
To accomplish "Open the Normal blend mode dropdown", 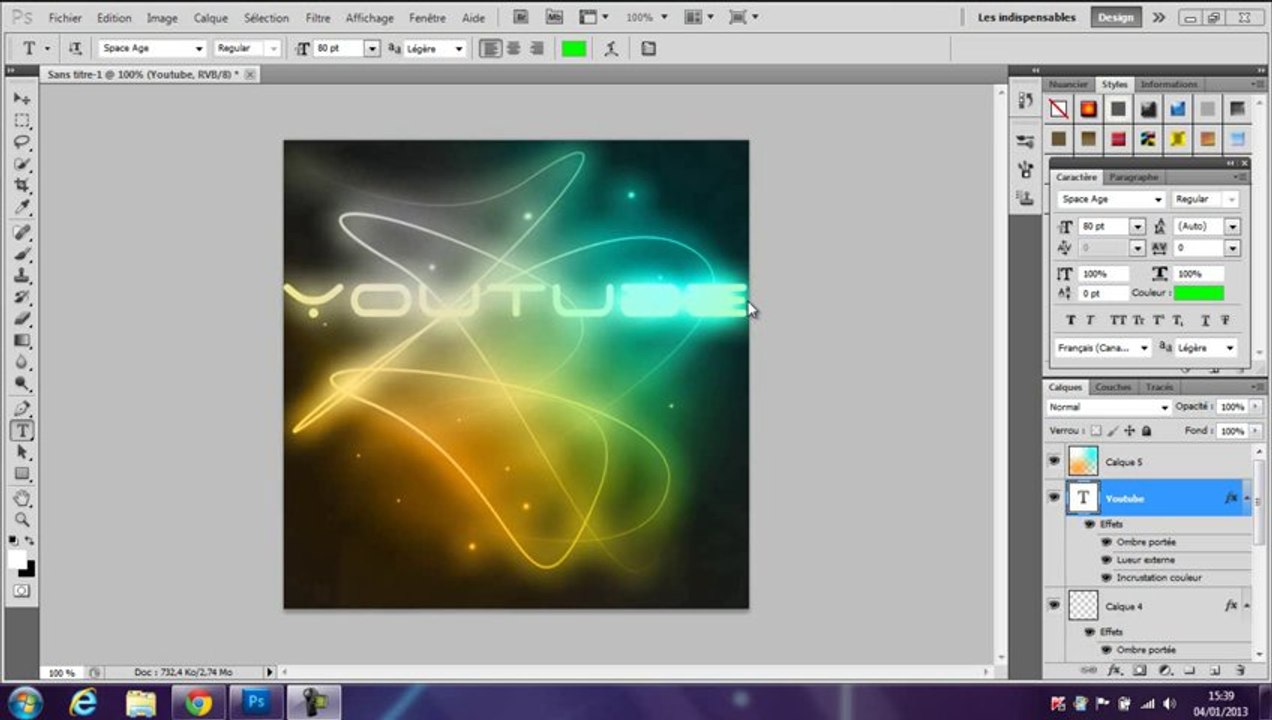I will coord(1164,407).
